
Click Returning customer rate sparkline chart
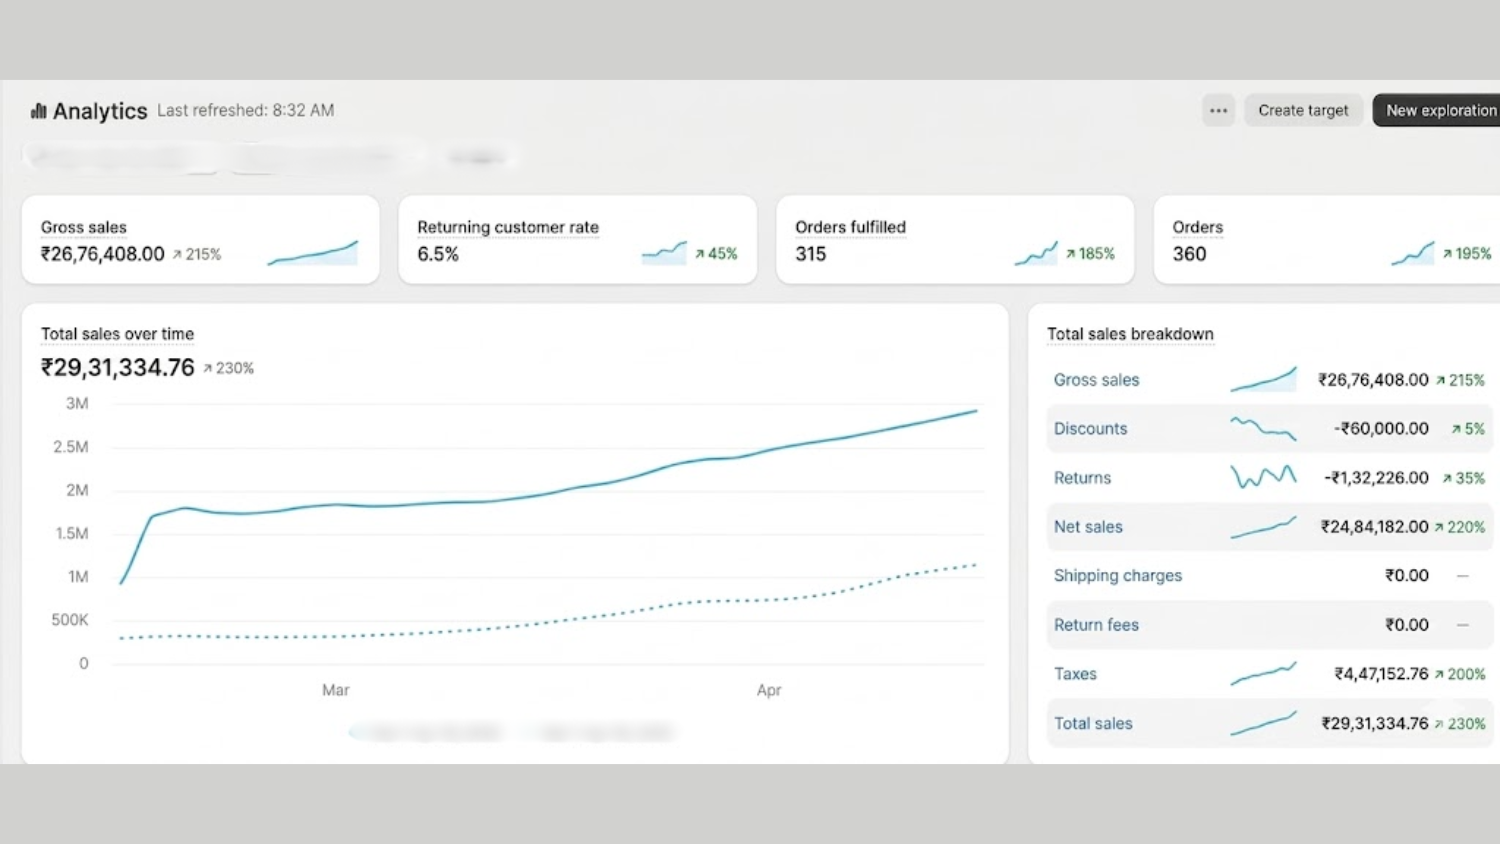(x=664, y=253)
